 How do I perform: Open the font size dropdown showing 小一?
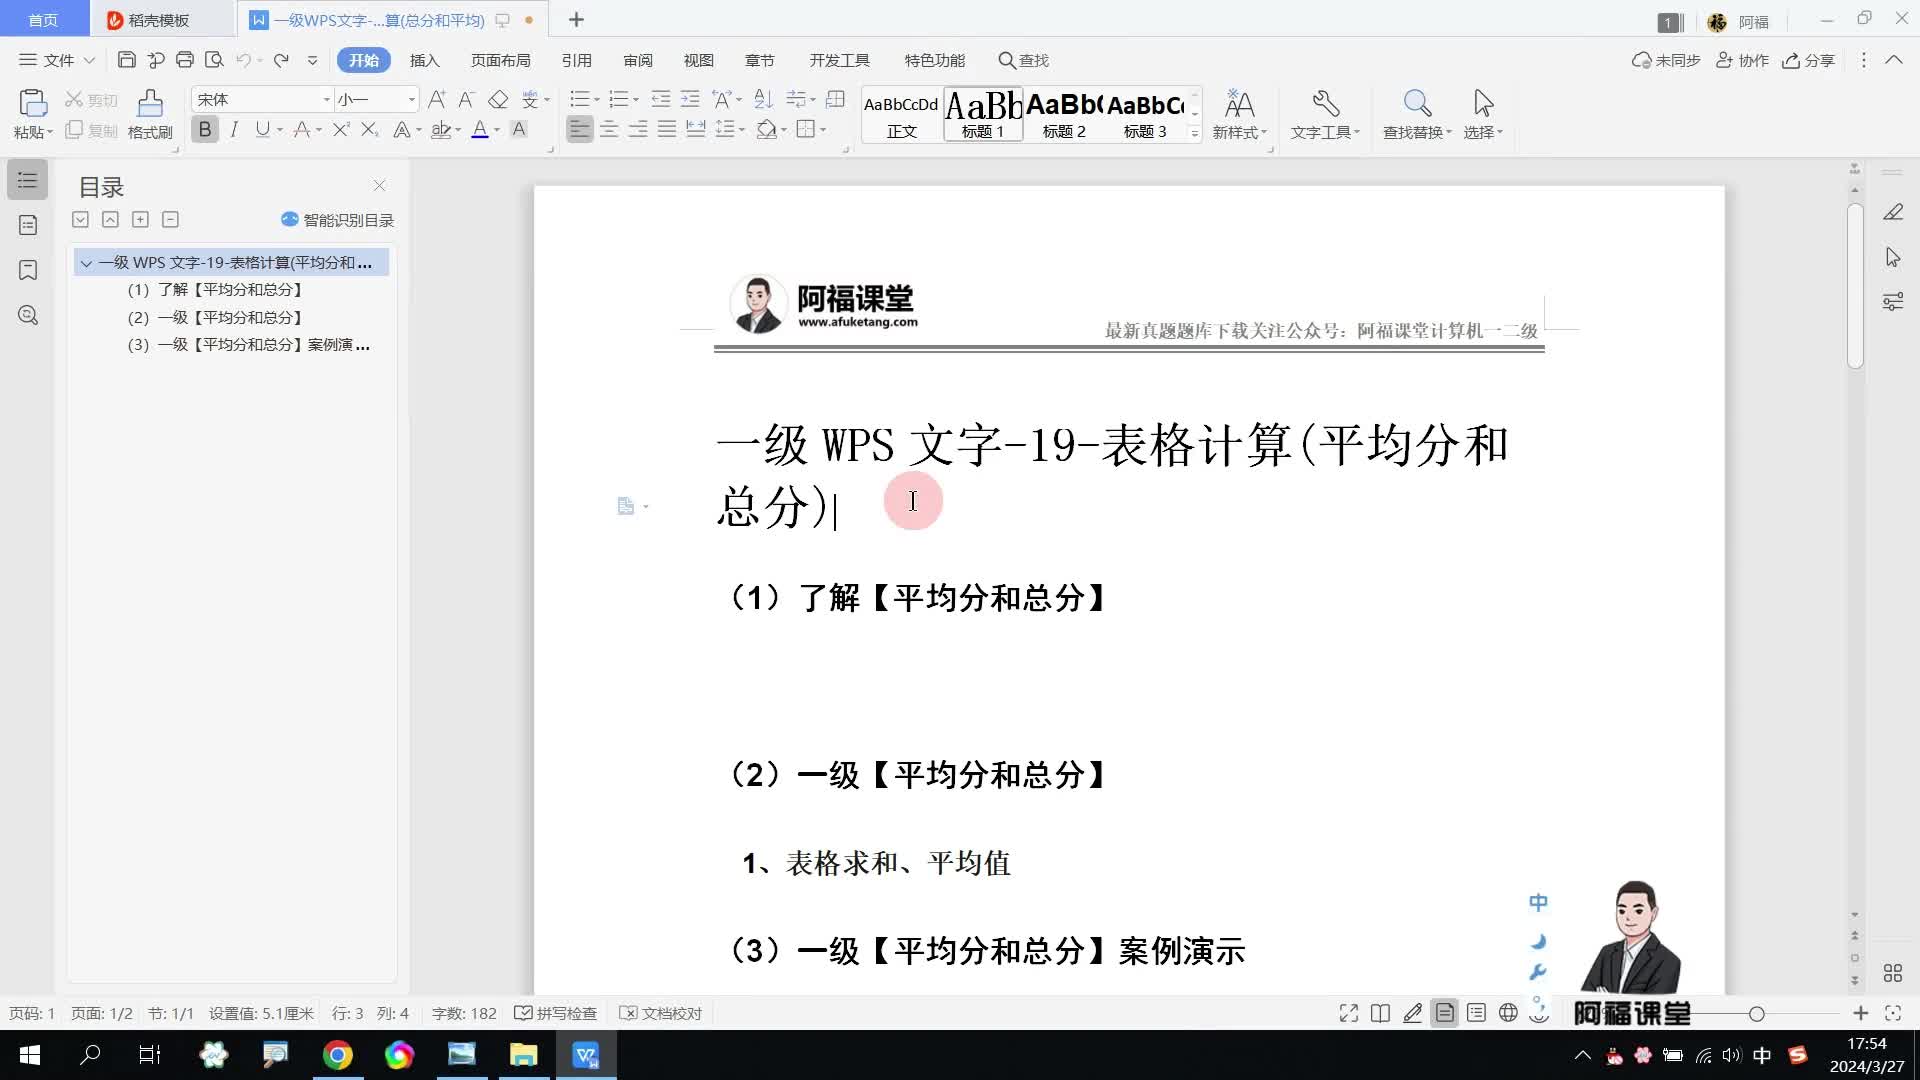click(411, 99)
